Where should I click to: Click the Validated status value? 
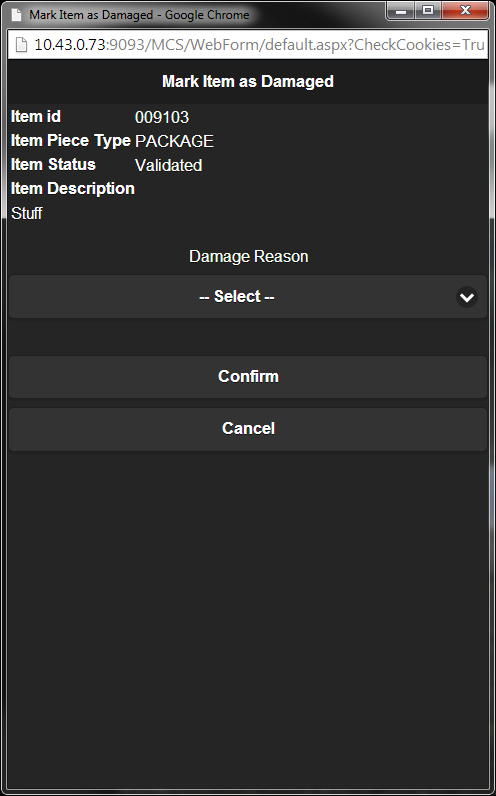pos(169,165)
